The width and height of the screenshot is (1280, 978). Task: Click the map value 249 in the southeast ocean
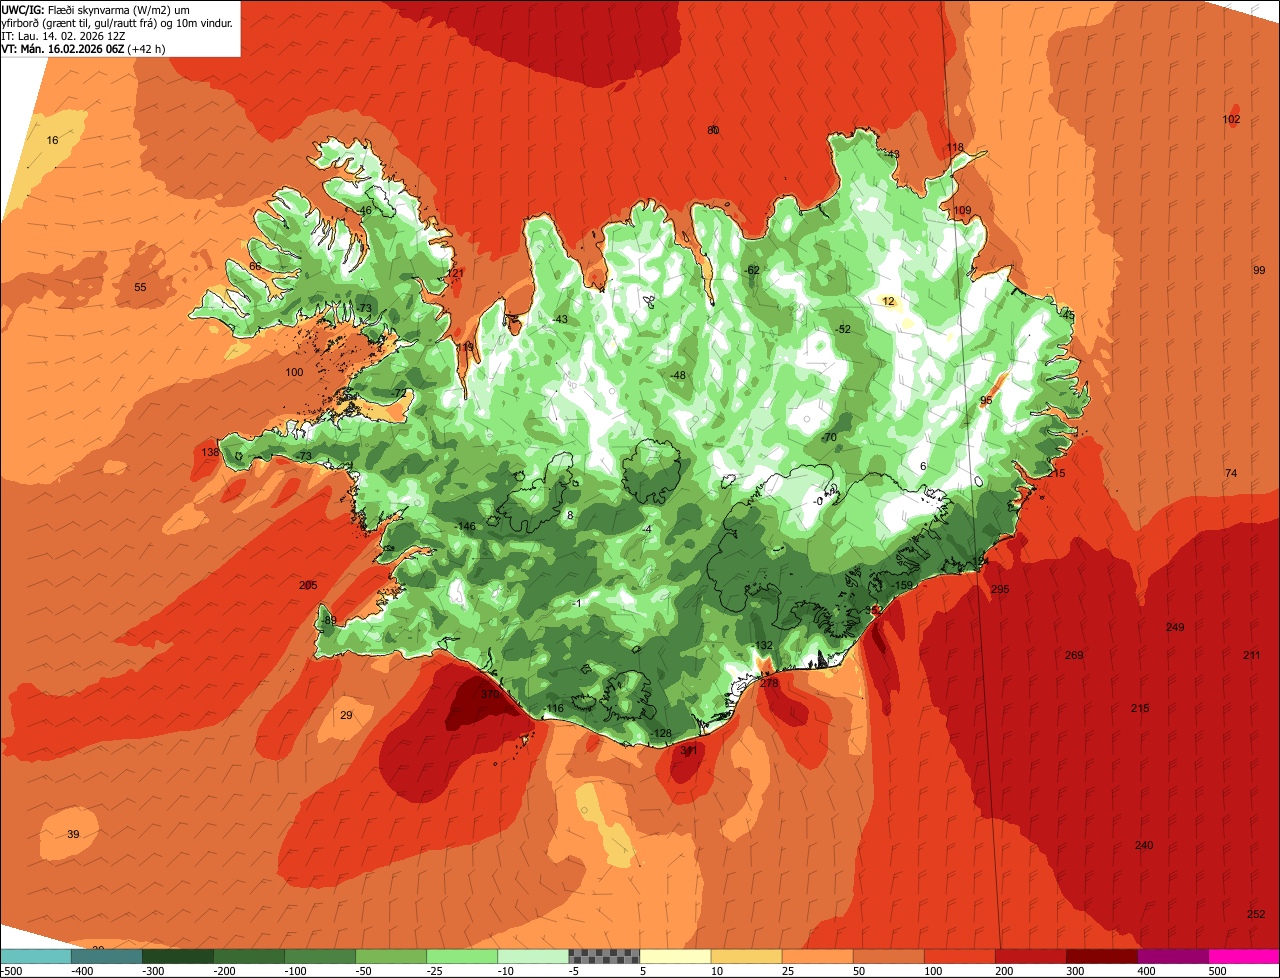(1175, 627)
